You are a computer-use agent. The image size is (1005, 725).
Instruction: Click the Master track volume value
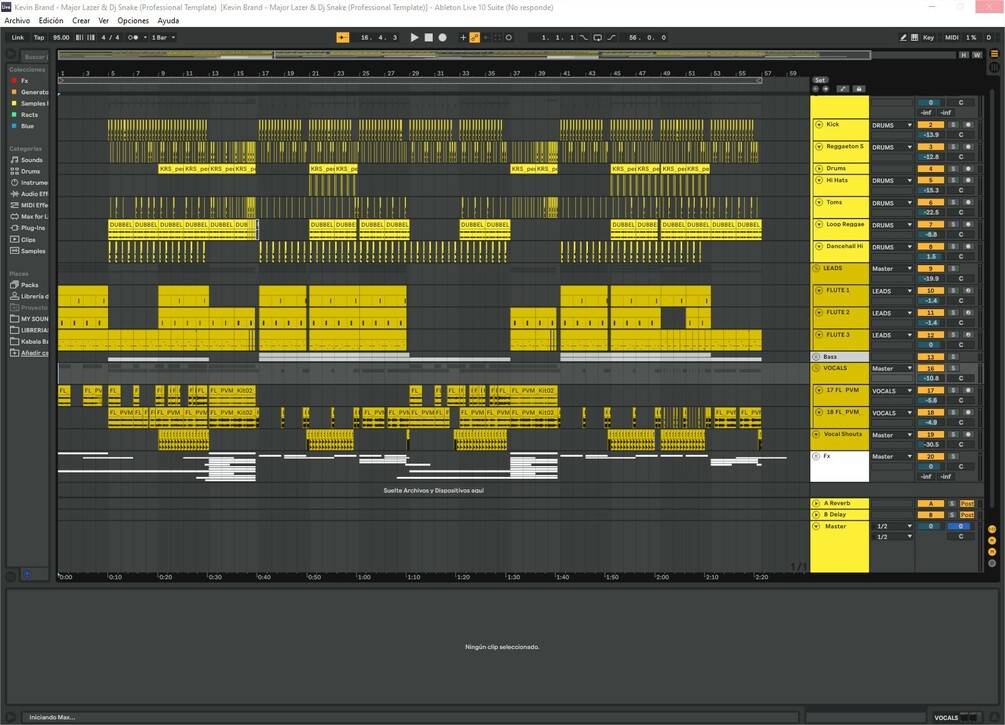click(x=931, y=526)
